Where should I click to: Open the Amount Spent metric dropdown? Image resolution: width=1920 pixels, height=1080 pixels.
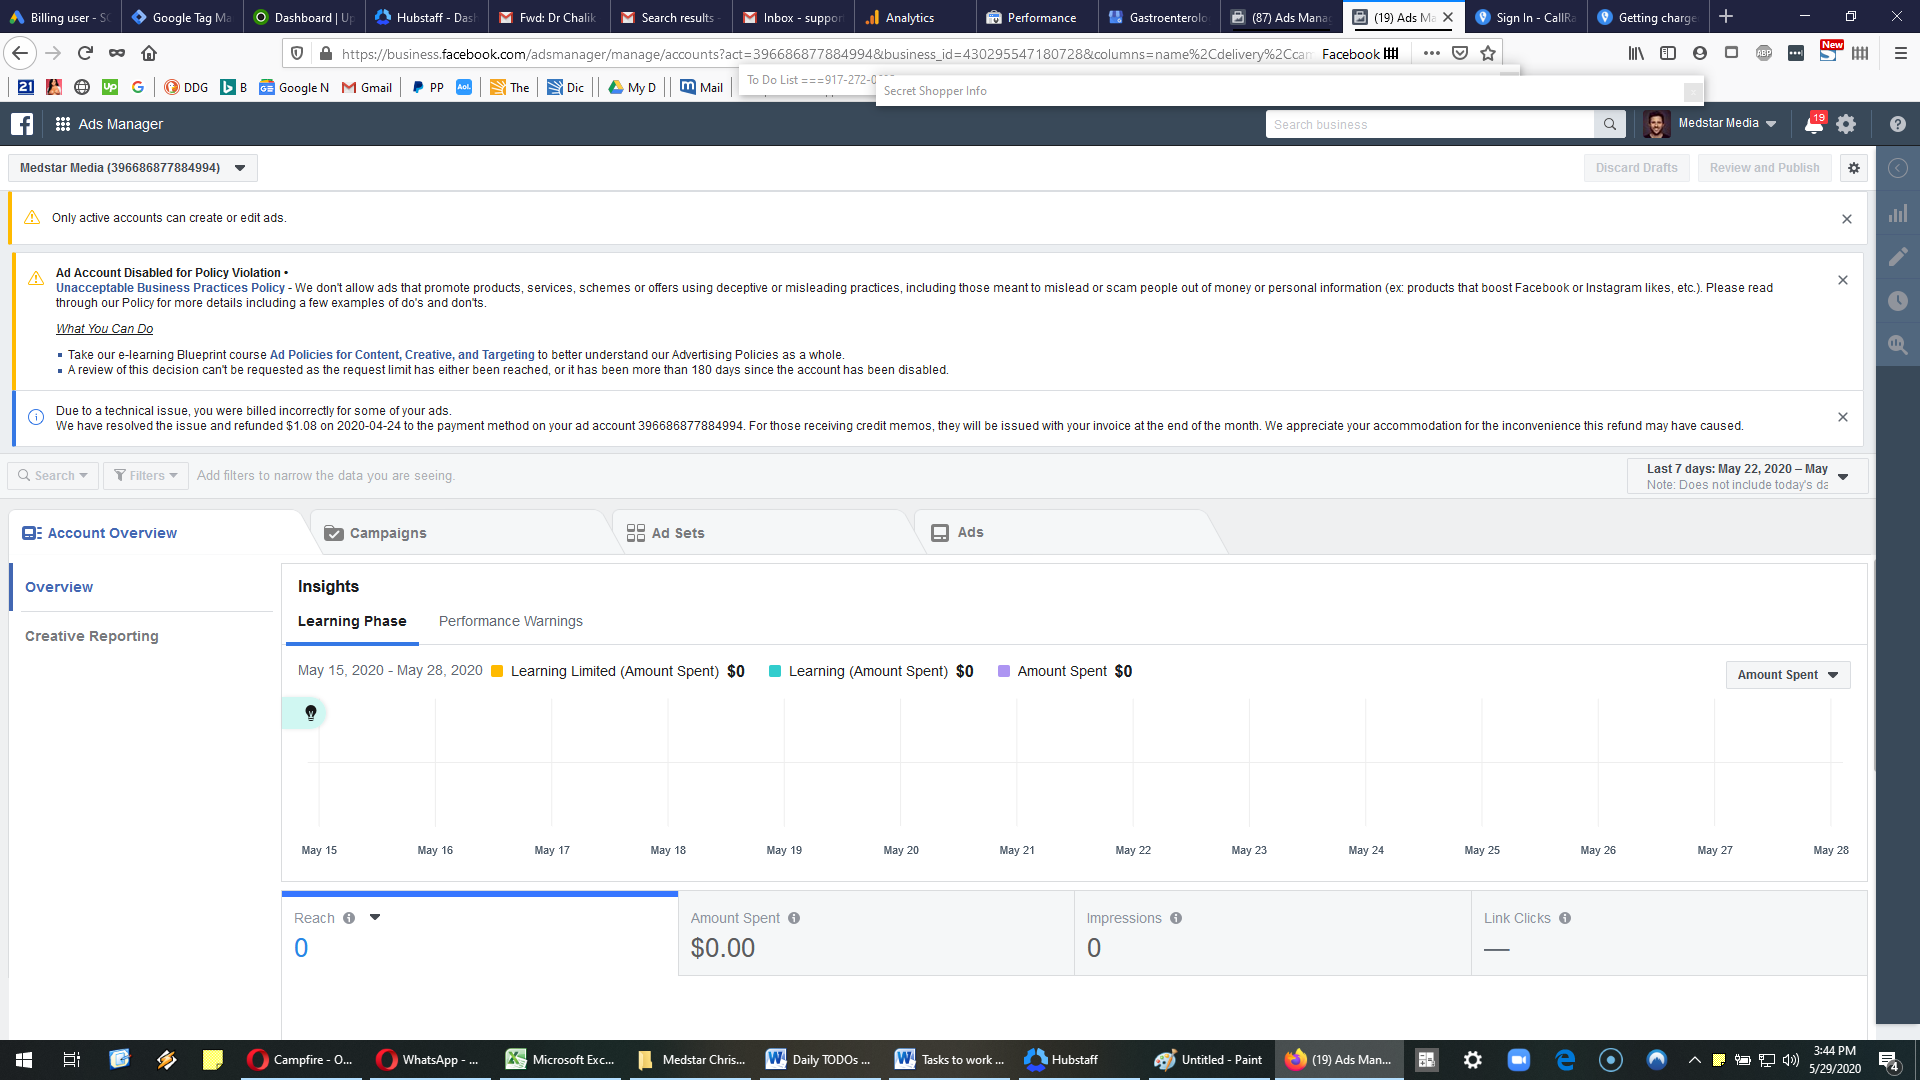click(x=1787, y=675)
